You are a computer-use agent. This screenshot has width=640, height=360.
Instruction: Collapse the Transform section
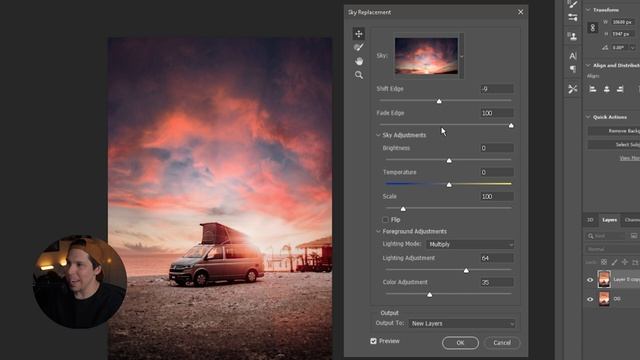pos(588,10)
